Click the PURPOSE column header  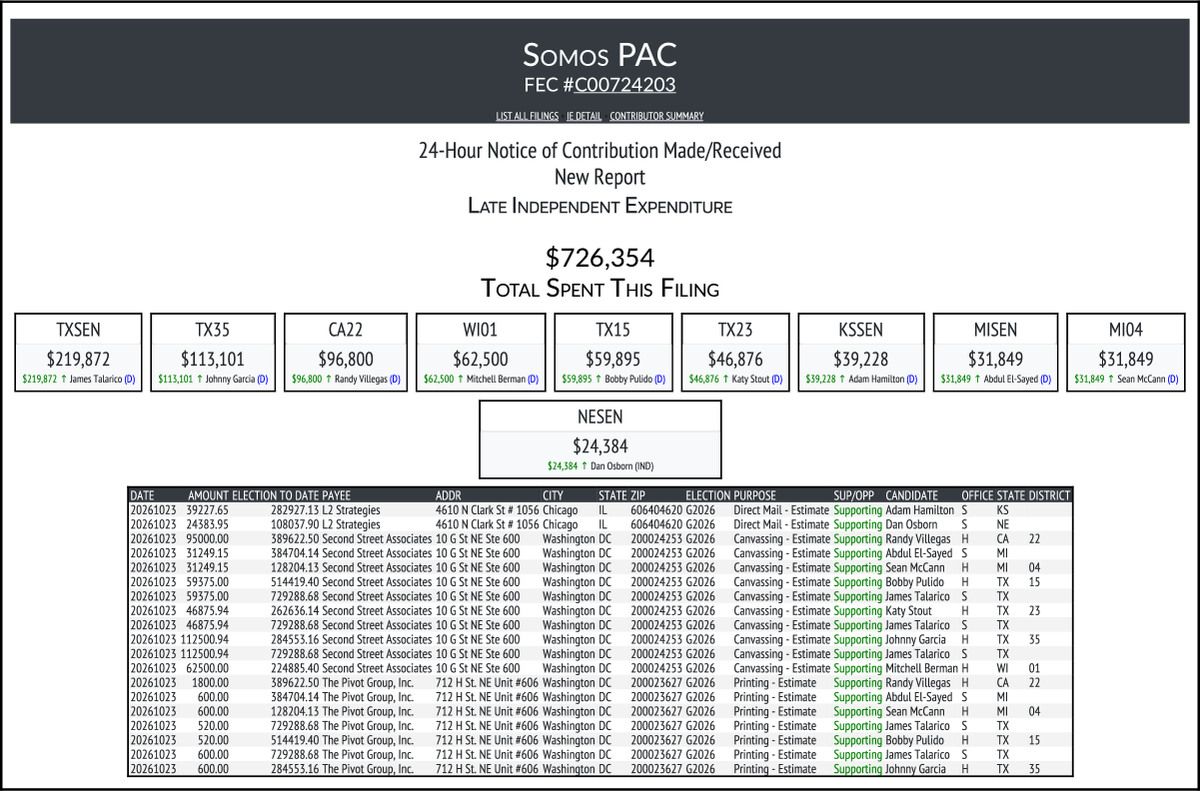pyautogui.click(x=754, y=495)
